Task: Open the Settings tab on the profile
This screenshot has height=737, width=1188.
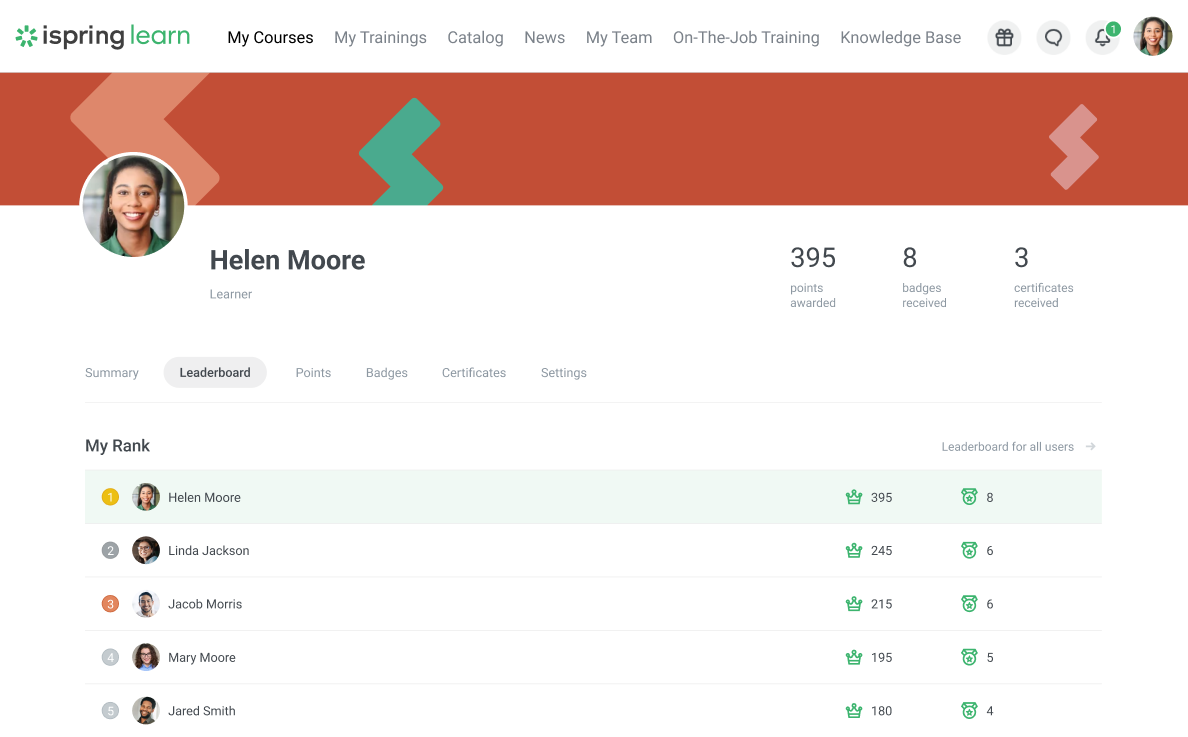Action: pos(563,372)
